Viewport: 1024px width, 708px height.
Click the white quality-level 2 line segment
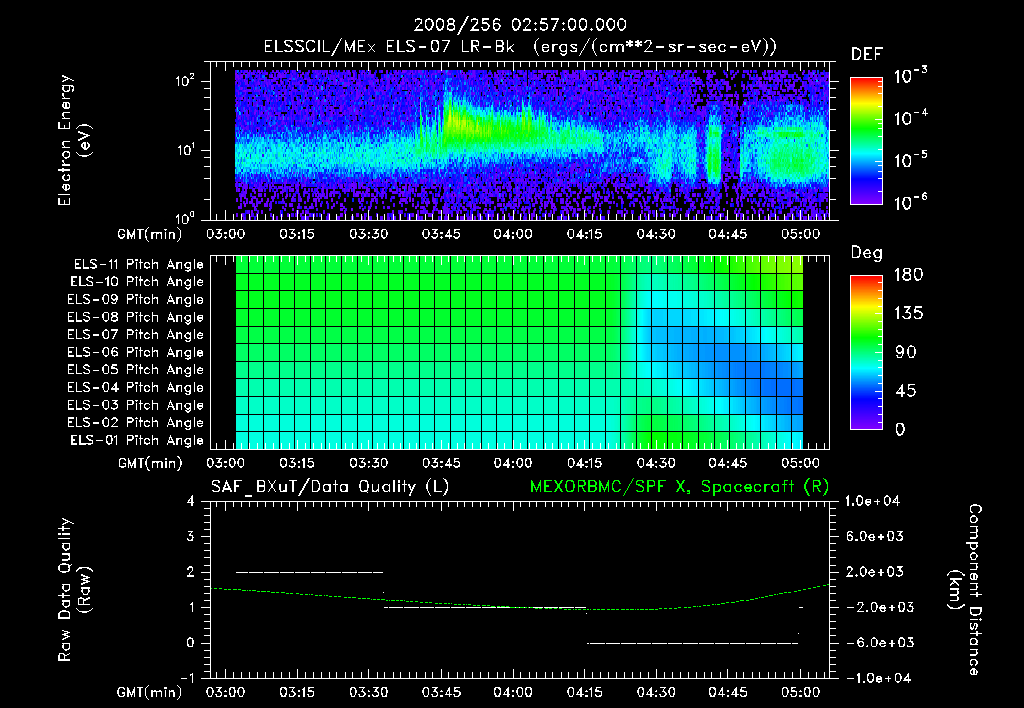310,572
